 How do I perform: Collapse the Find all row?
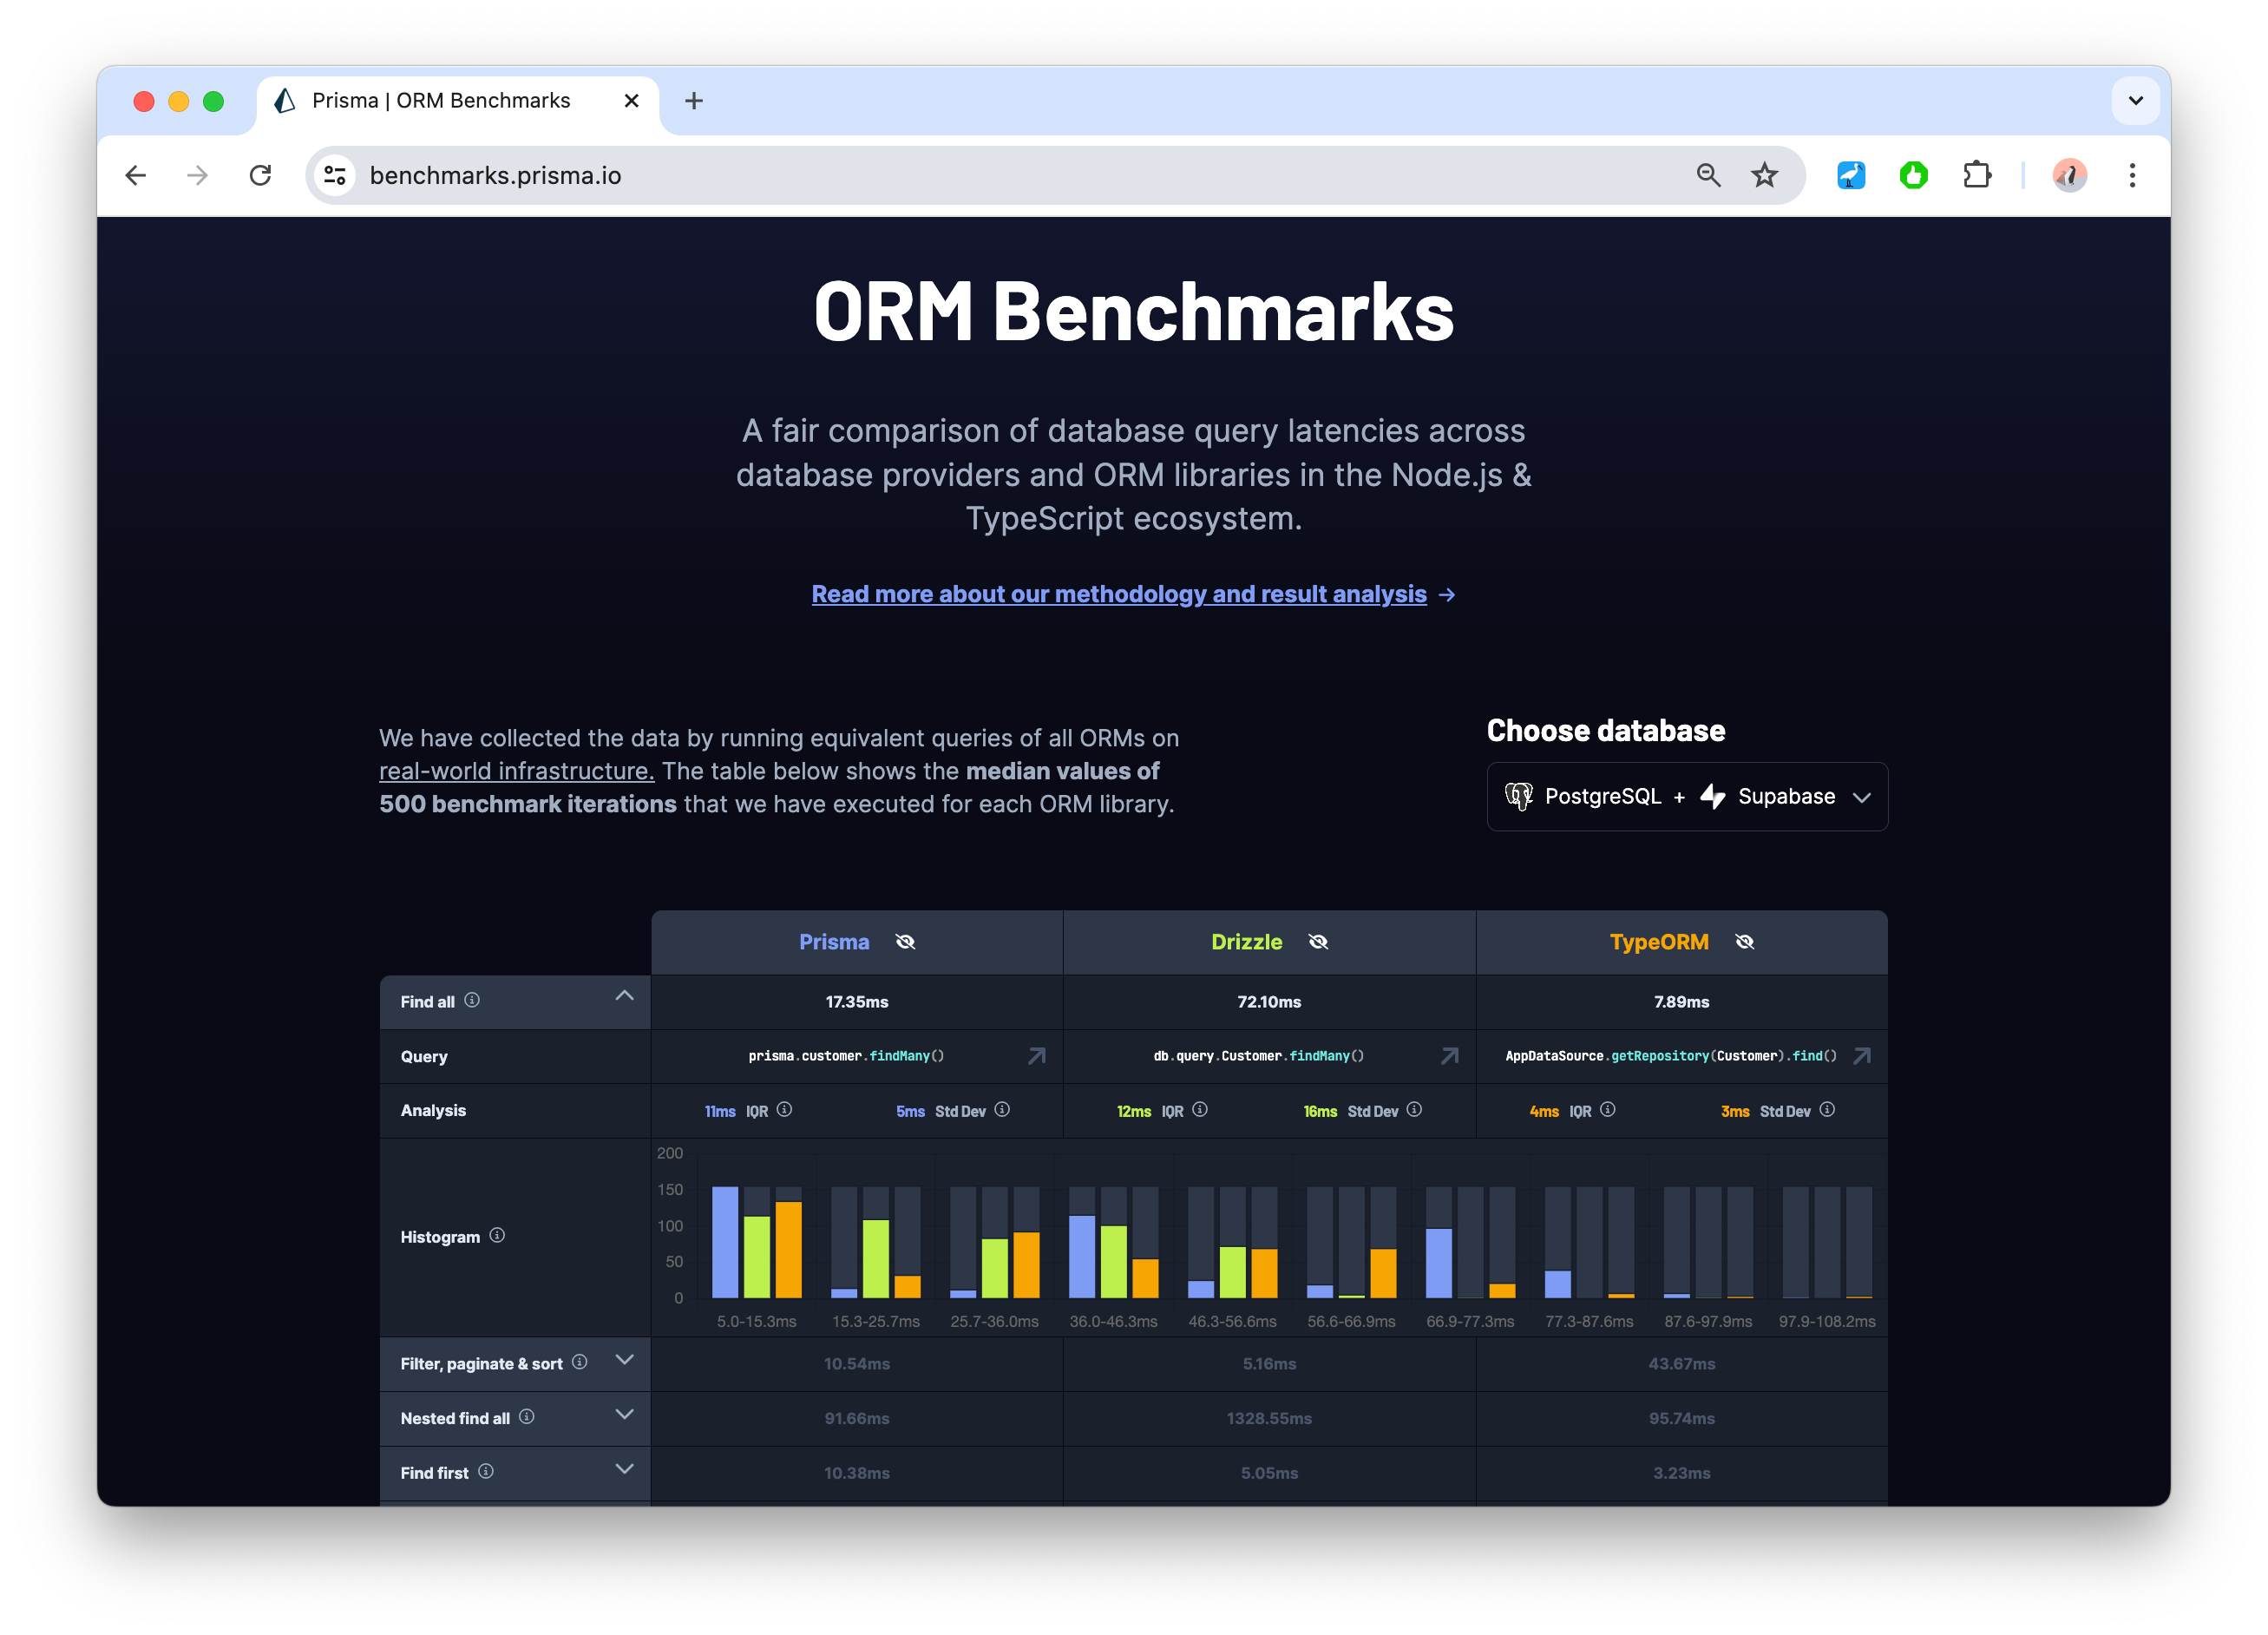pyautogui.click(x=624, y=996)
